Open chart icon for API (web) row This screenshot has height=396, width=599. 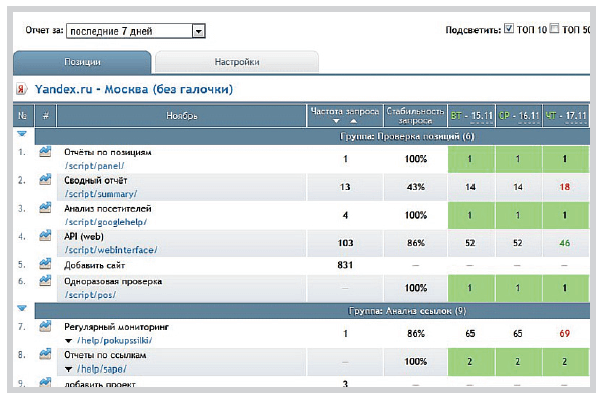(45, 235)
